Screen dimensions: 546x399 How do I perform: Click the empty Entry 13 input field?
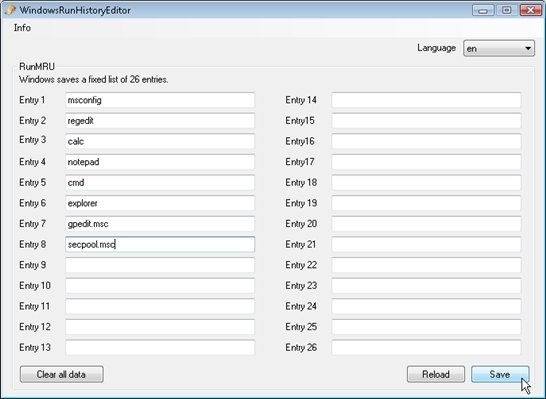point(160,347)
